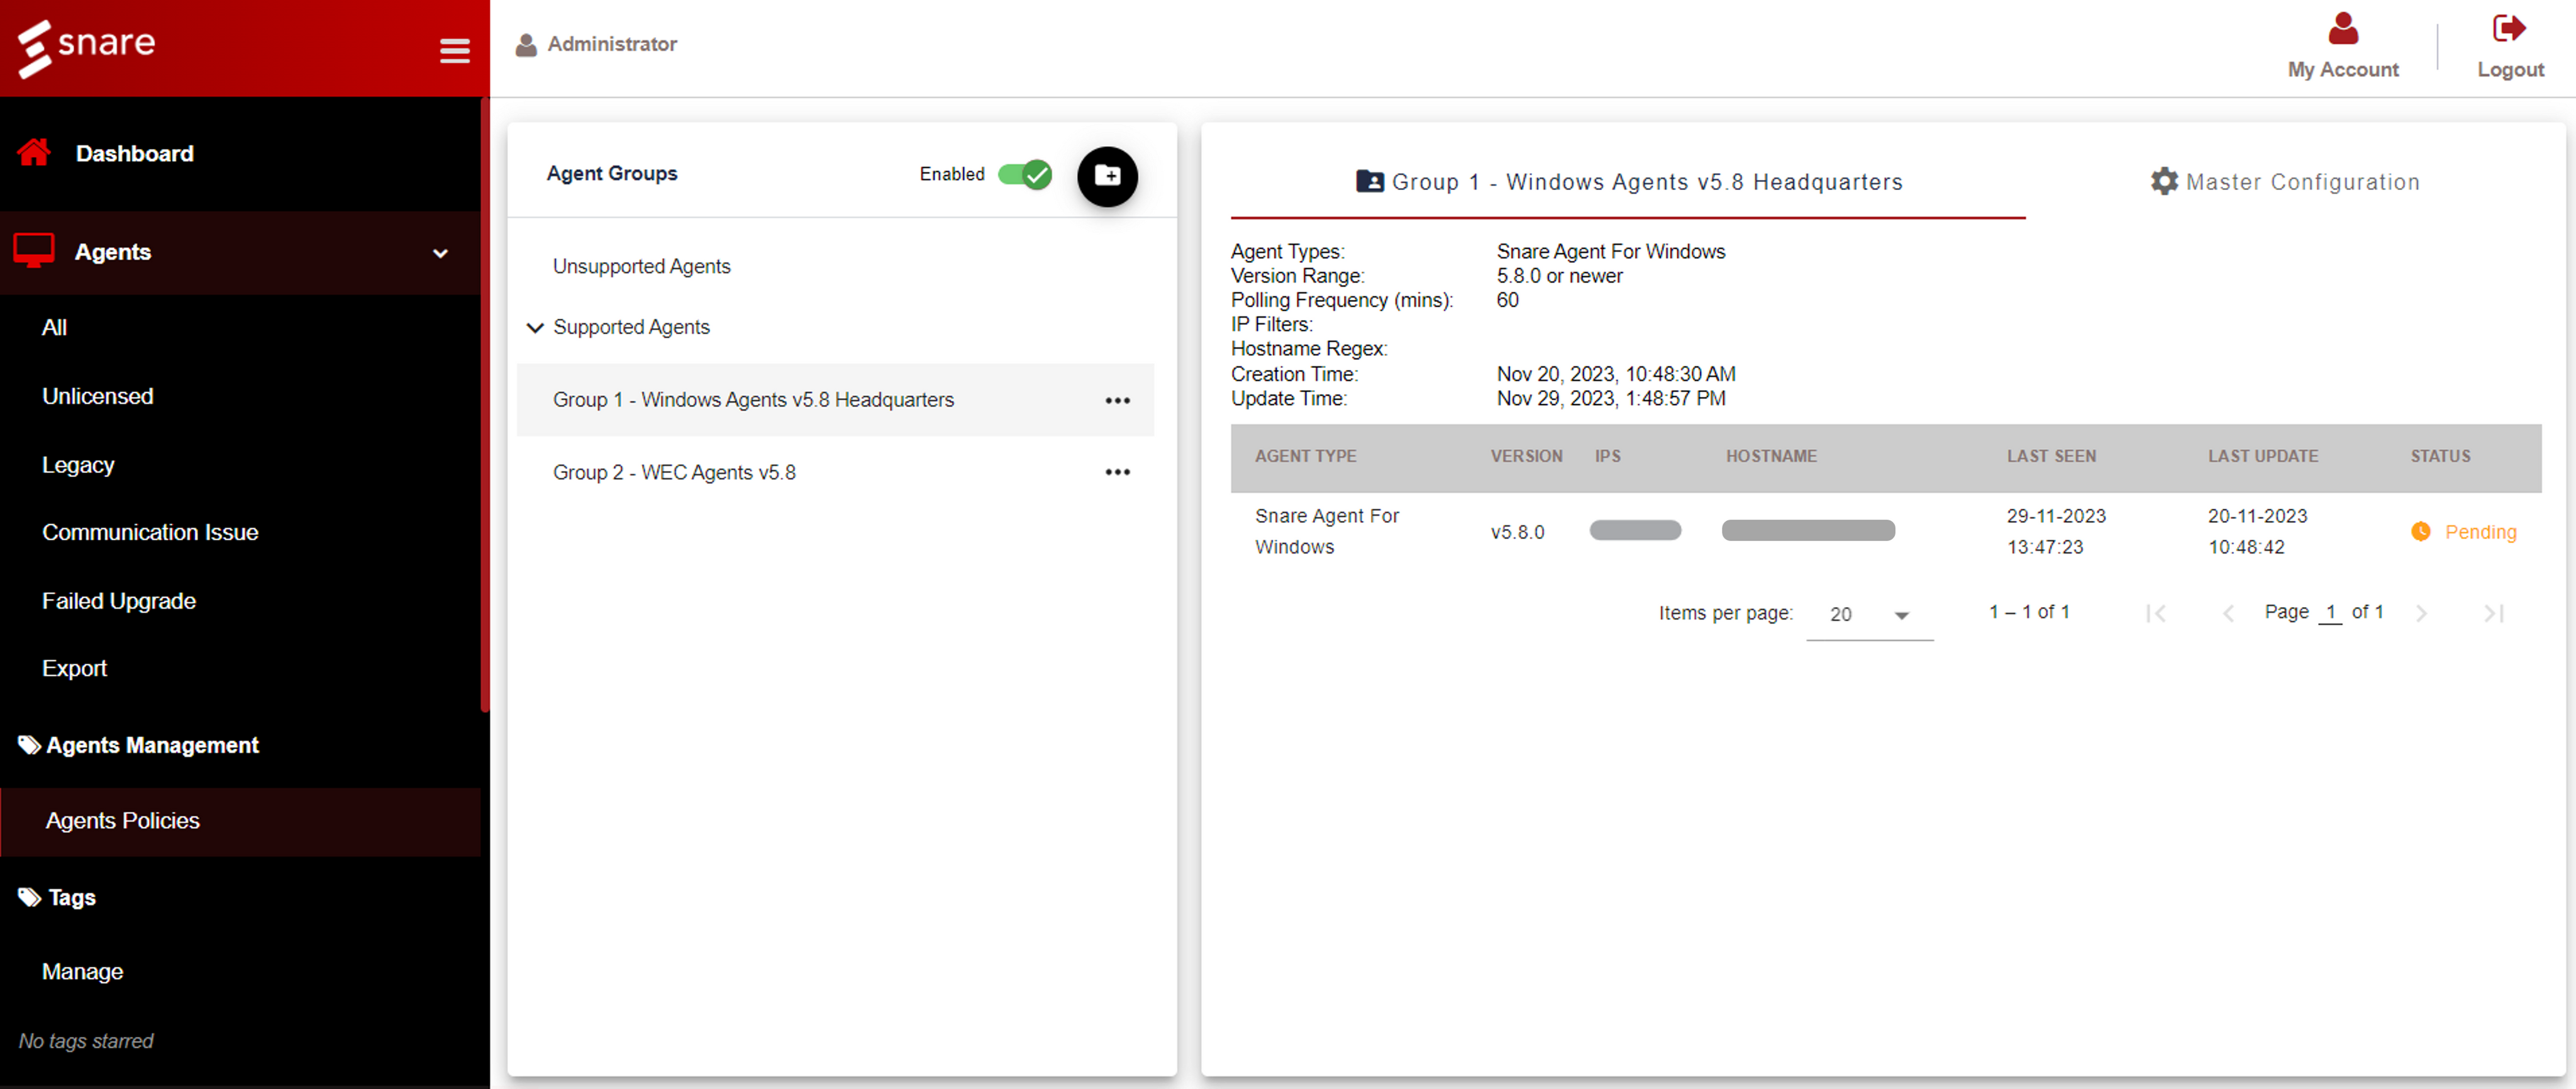Screen dimensions: 2576x1089
Task: Open Unlicensed agents list
Action: pyautogui.click(x=98, y=396)
